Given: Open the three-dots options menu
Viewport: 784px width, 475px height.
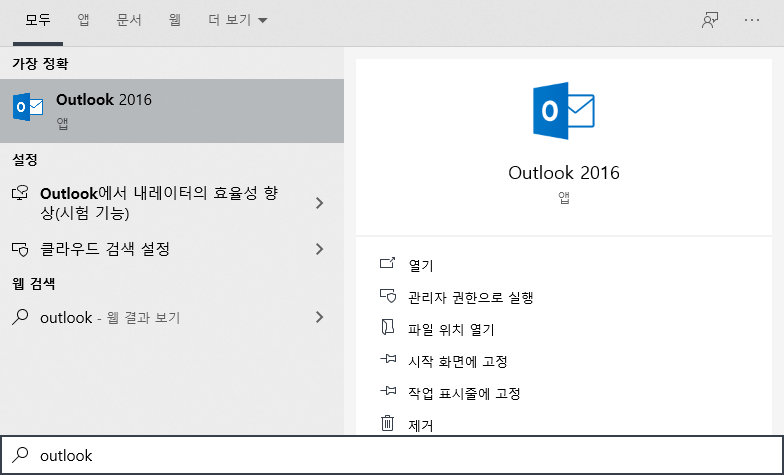Looking at the screenshot, I should click(752, 20).
